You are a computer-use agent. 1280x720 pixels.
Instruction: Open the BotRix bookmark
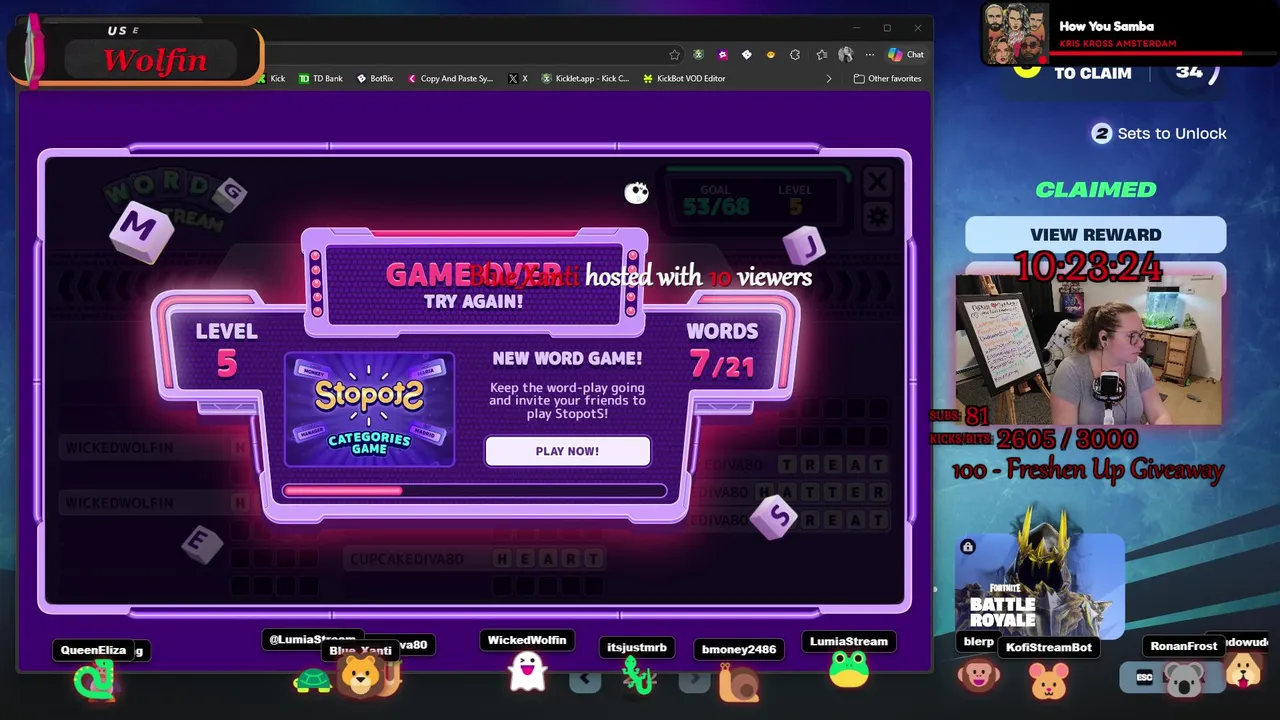pos(375,78)
